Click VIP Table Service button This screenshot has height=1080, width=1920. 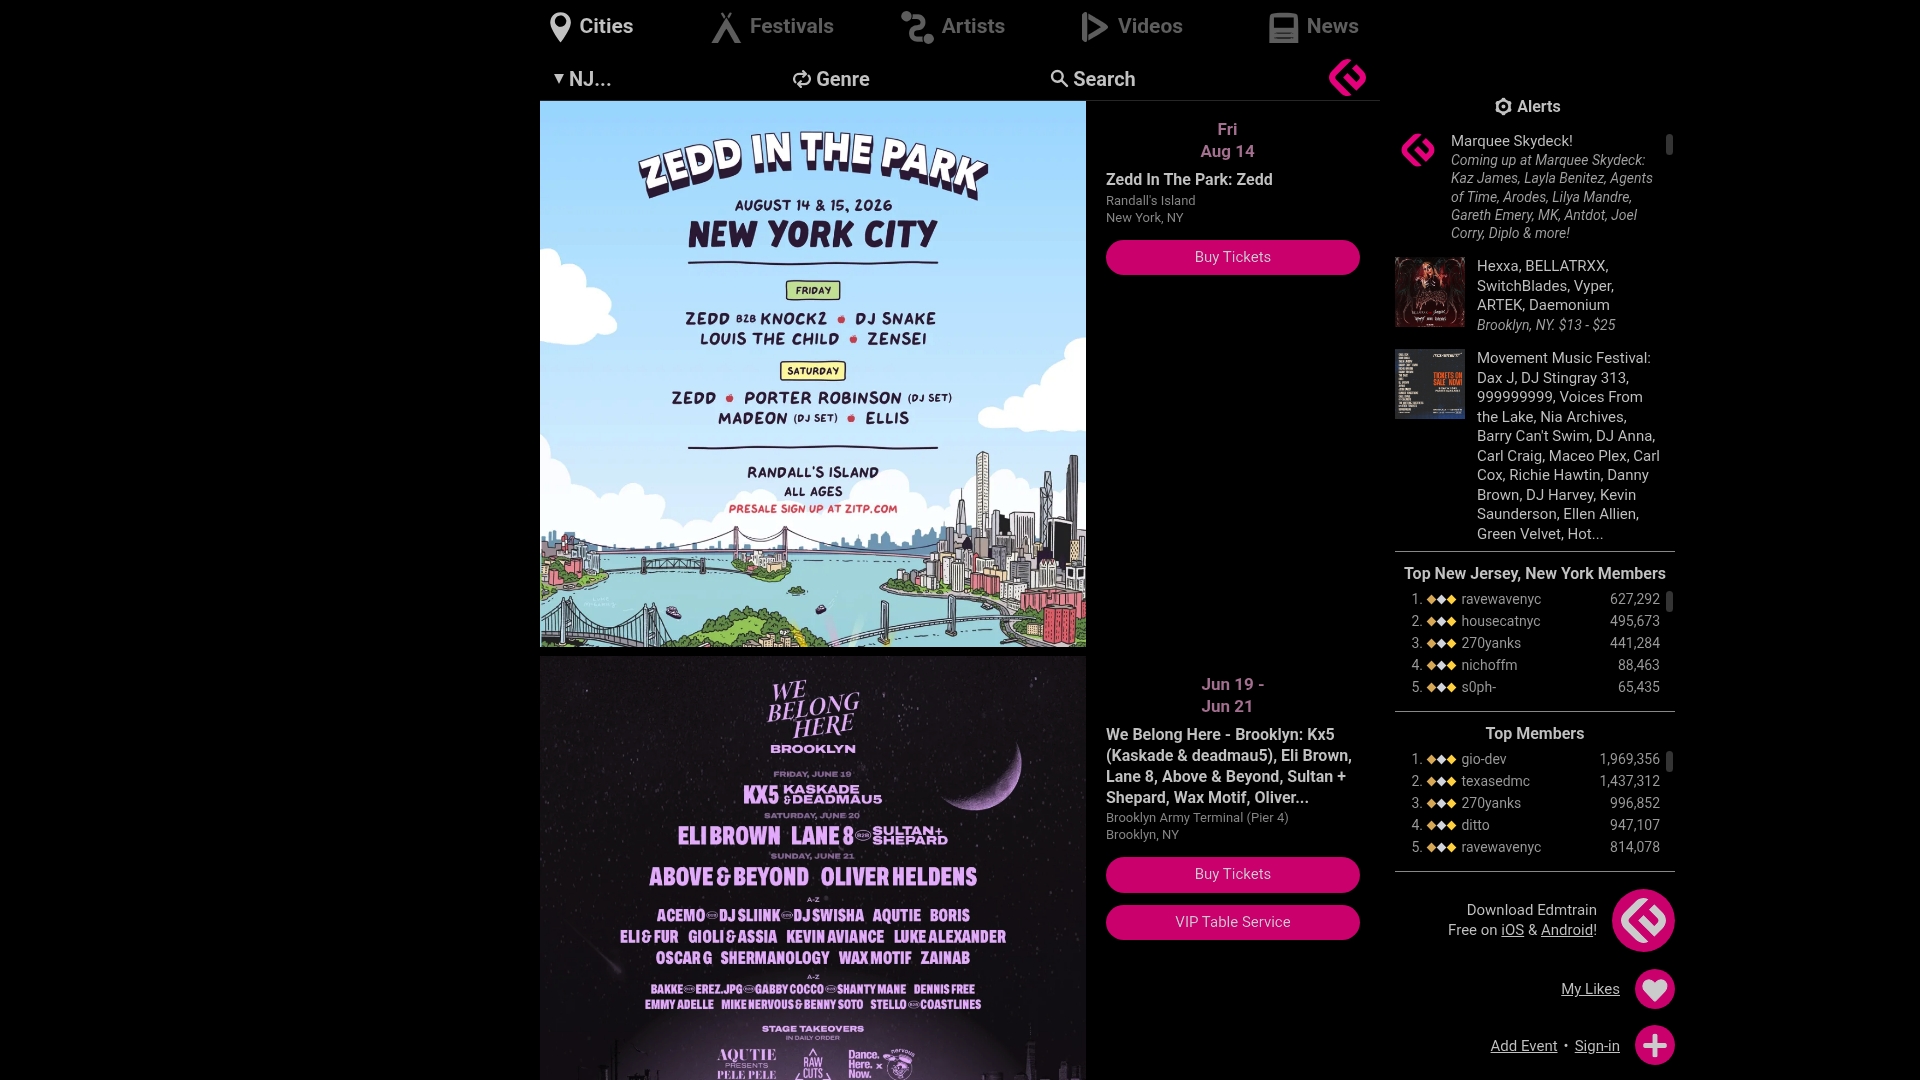(1232, 922)
